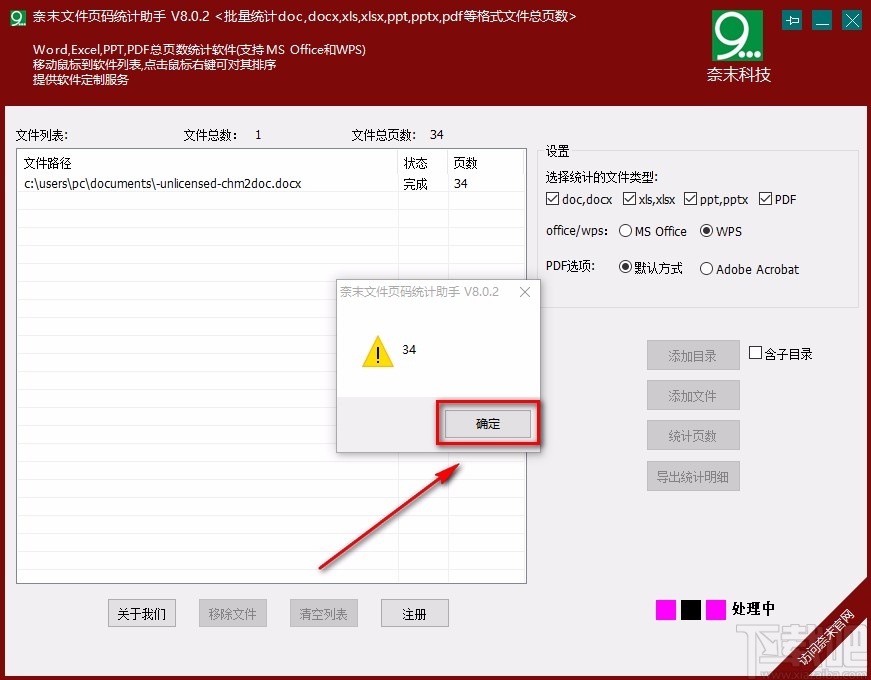Sort by 状态 column header
The height and width of the screenshot is (680, 871).
[423, 163]
